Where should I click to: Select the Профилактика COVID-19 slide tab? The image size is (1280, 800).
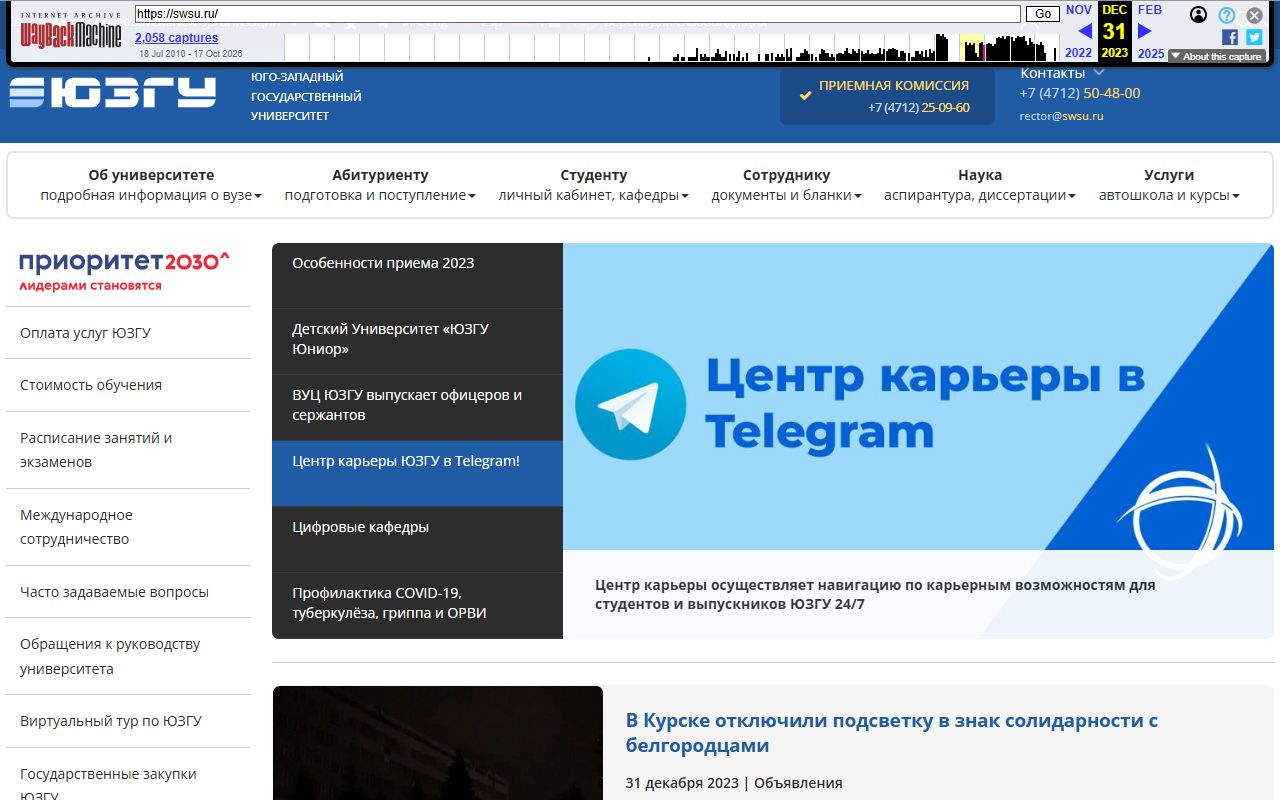coord(417,605)
